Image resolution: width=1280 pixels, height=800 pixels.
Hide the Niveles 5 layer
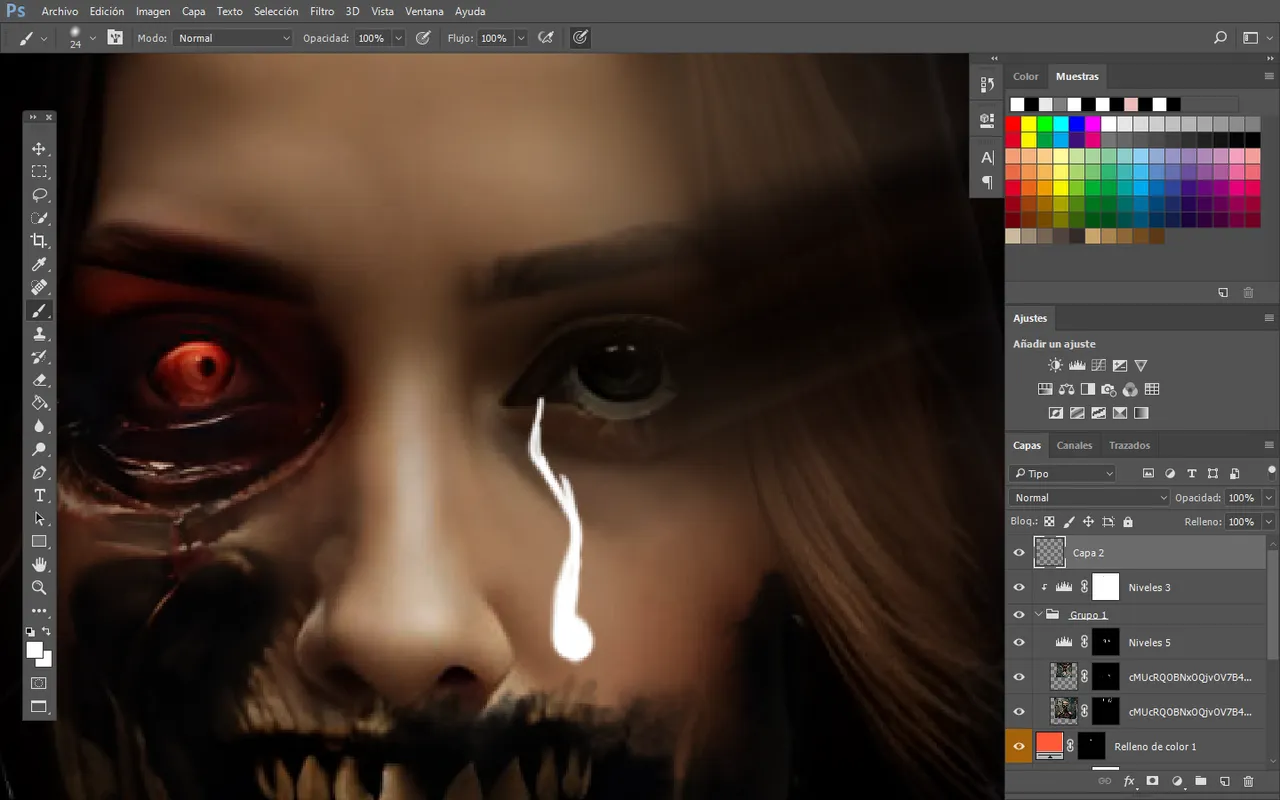click(x=1019, y=642)
